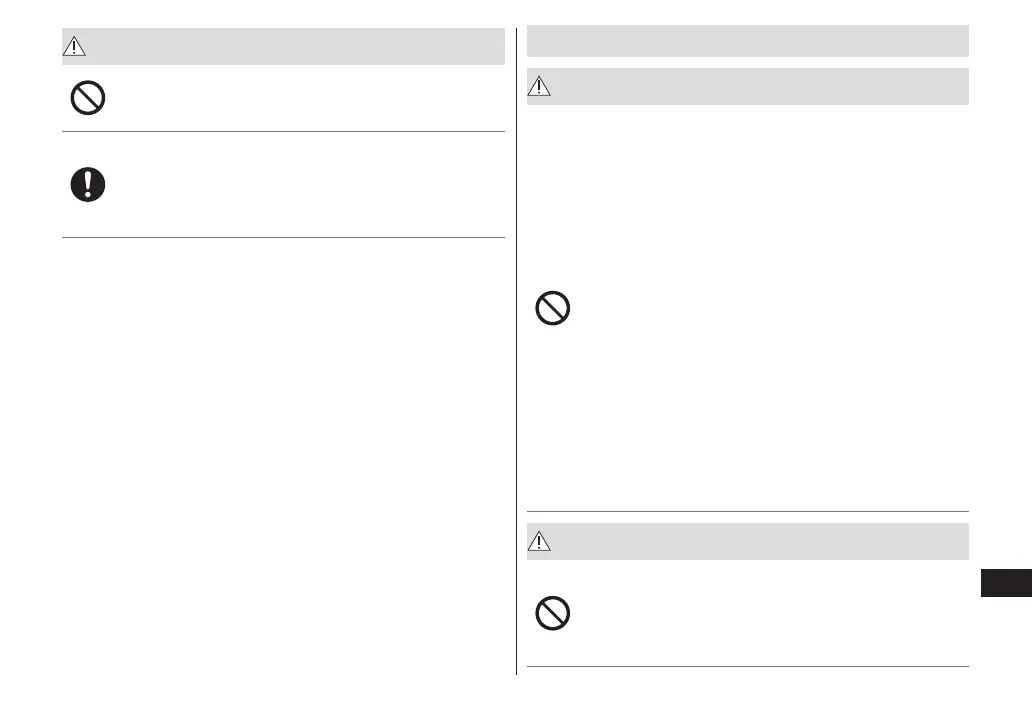Click the blank text area beside the exclamation icon
Image resolution: width=1032 pixels, height=726 pixels.
[300, 185]
